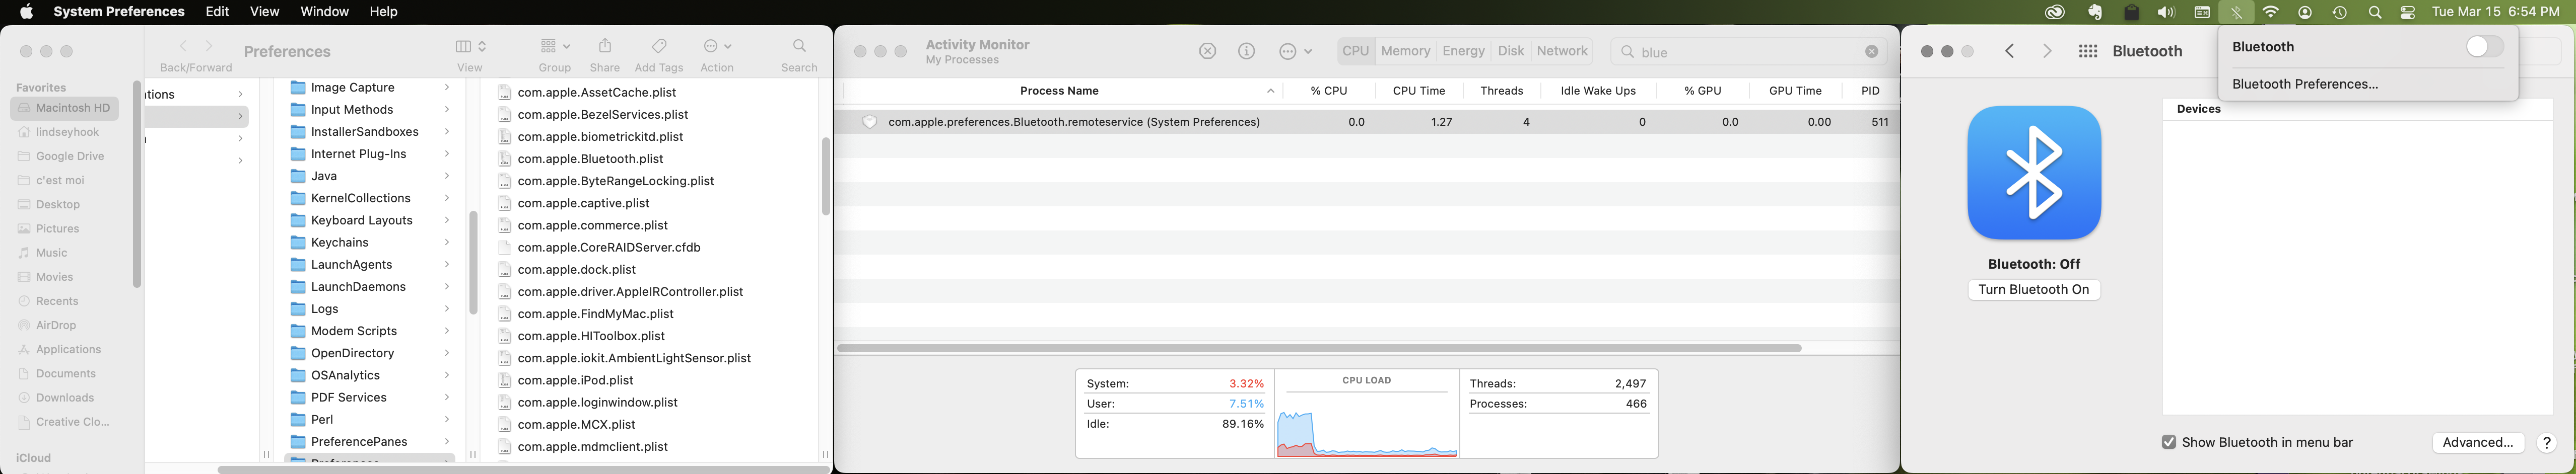Viewport: 2576px width, 474px height.
Task: Click the Add Tags icon in Finder
Action: [659, 46]
